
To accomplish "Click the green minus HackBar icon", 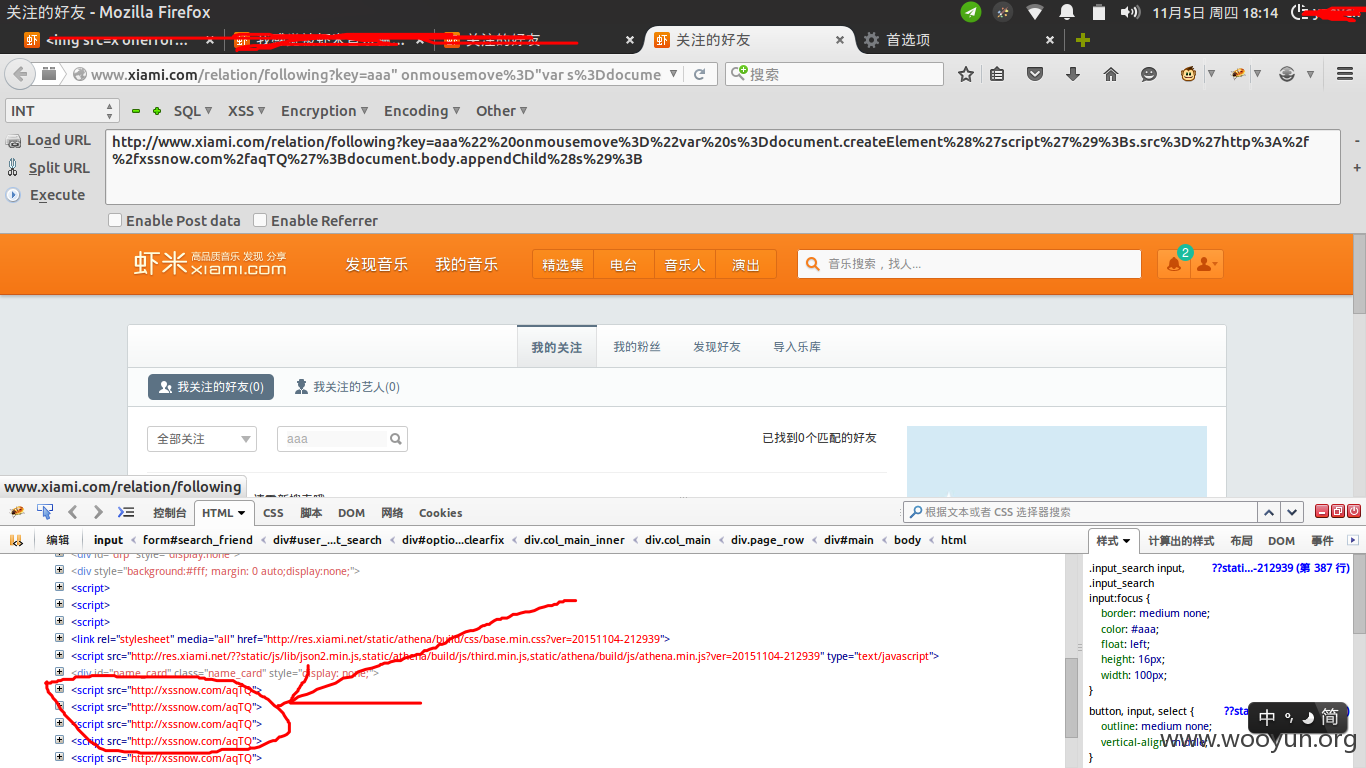I will click(135, 111).
